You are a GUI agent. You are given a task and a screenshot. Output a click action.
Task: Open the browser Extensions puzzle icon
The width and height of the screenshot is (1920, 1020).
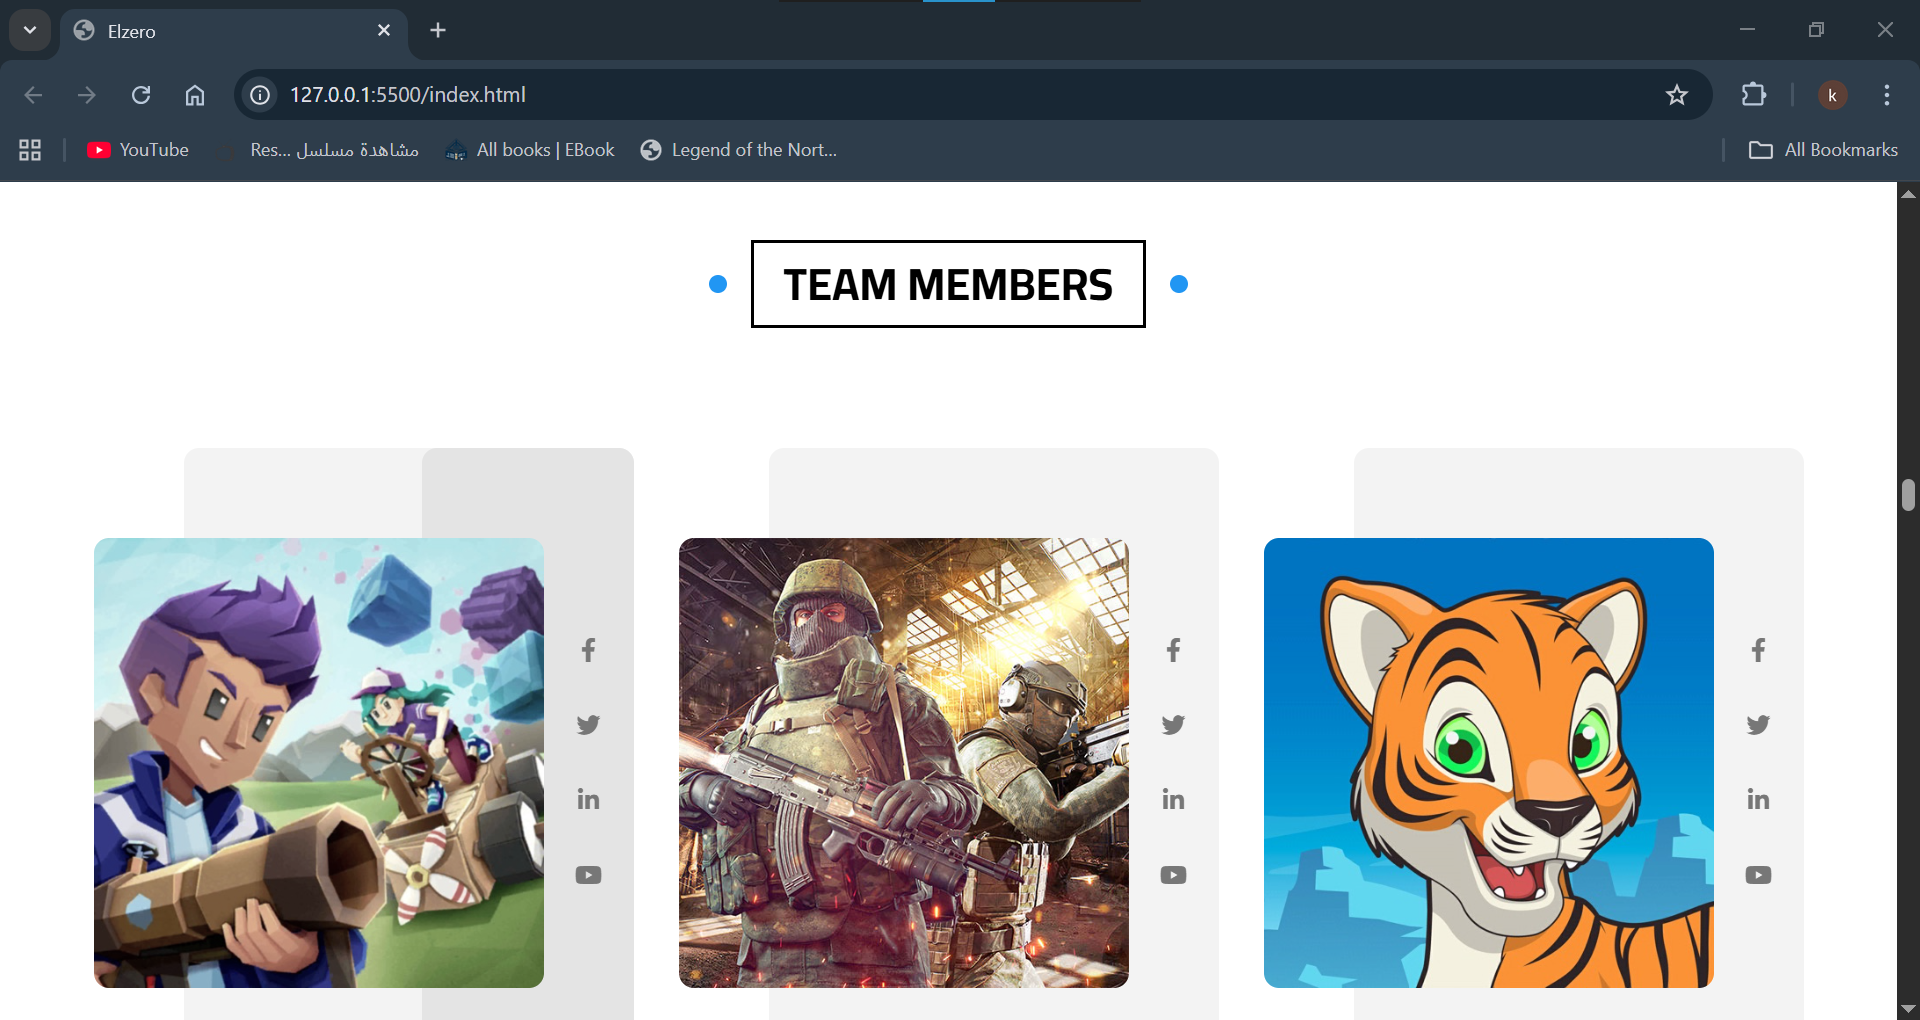coord(1753,95)
